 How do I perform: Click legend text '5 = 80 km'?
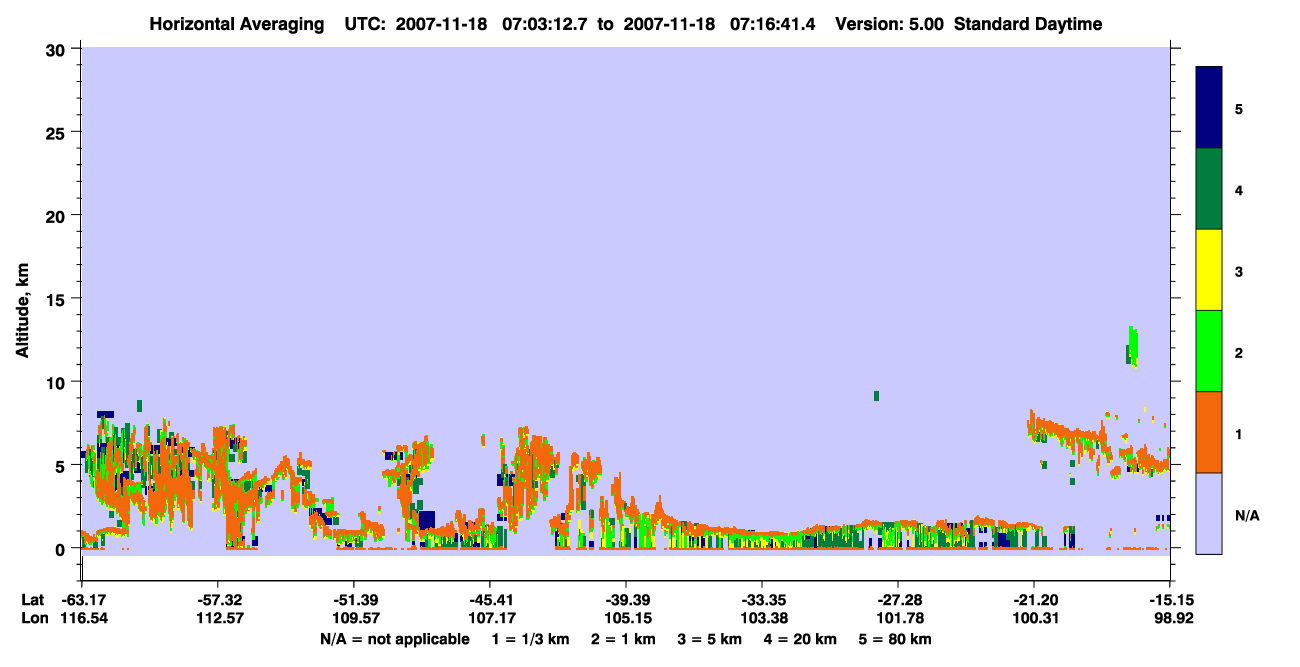coord(895,639)
